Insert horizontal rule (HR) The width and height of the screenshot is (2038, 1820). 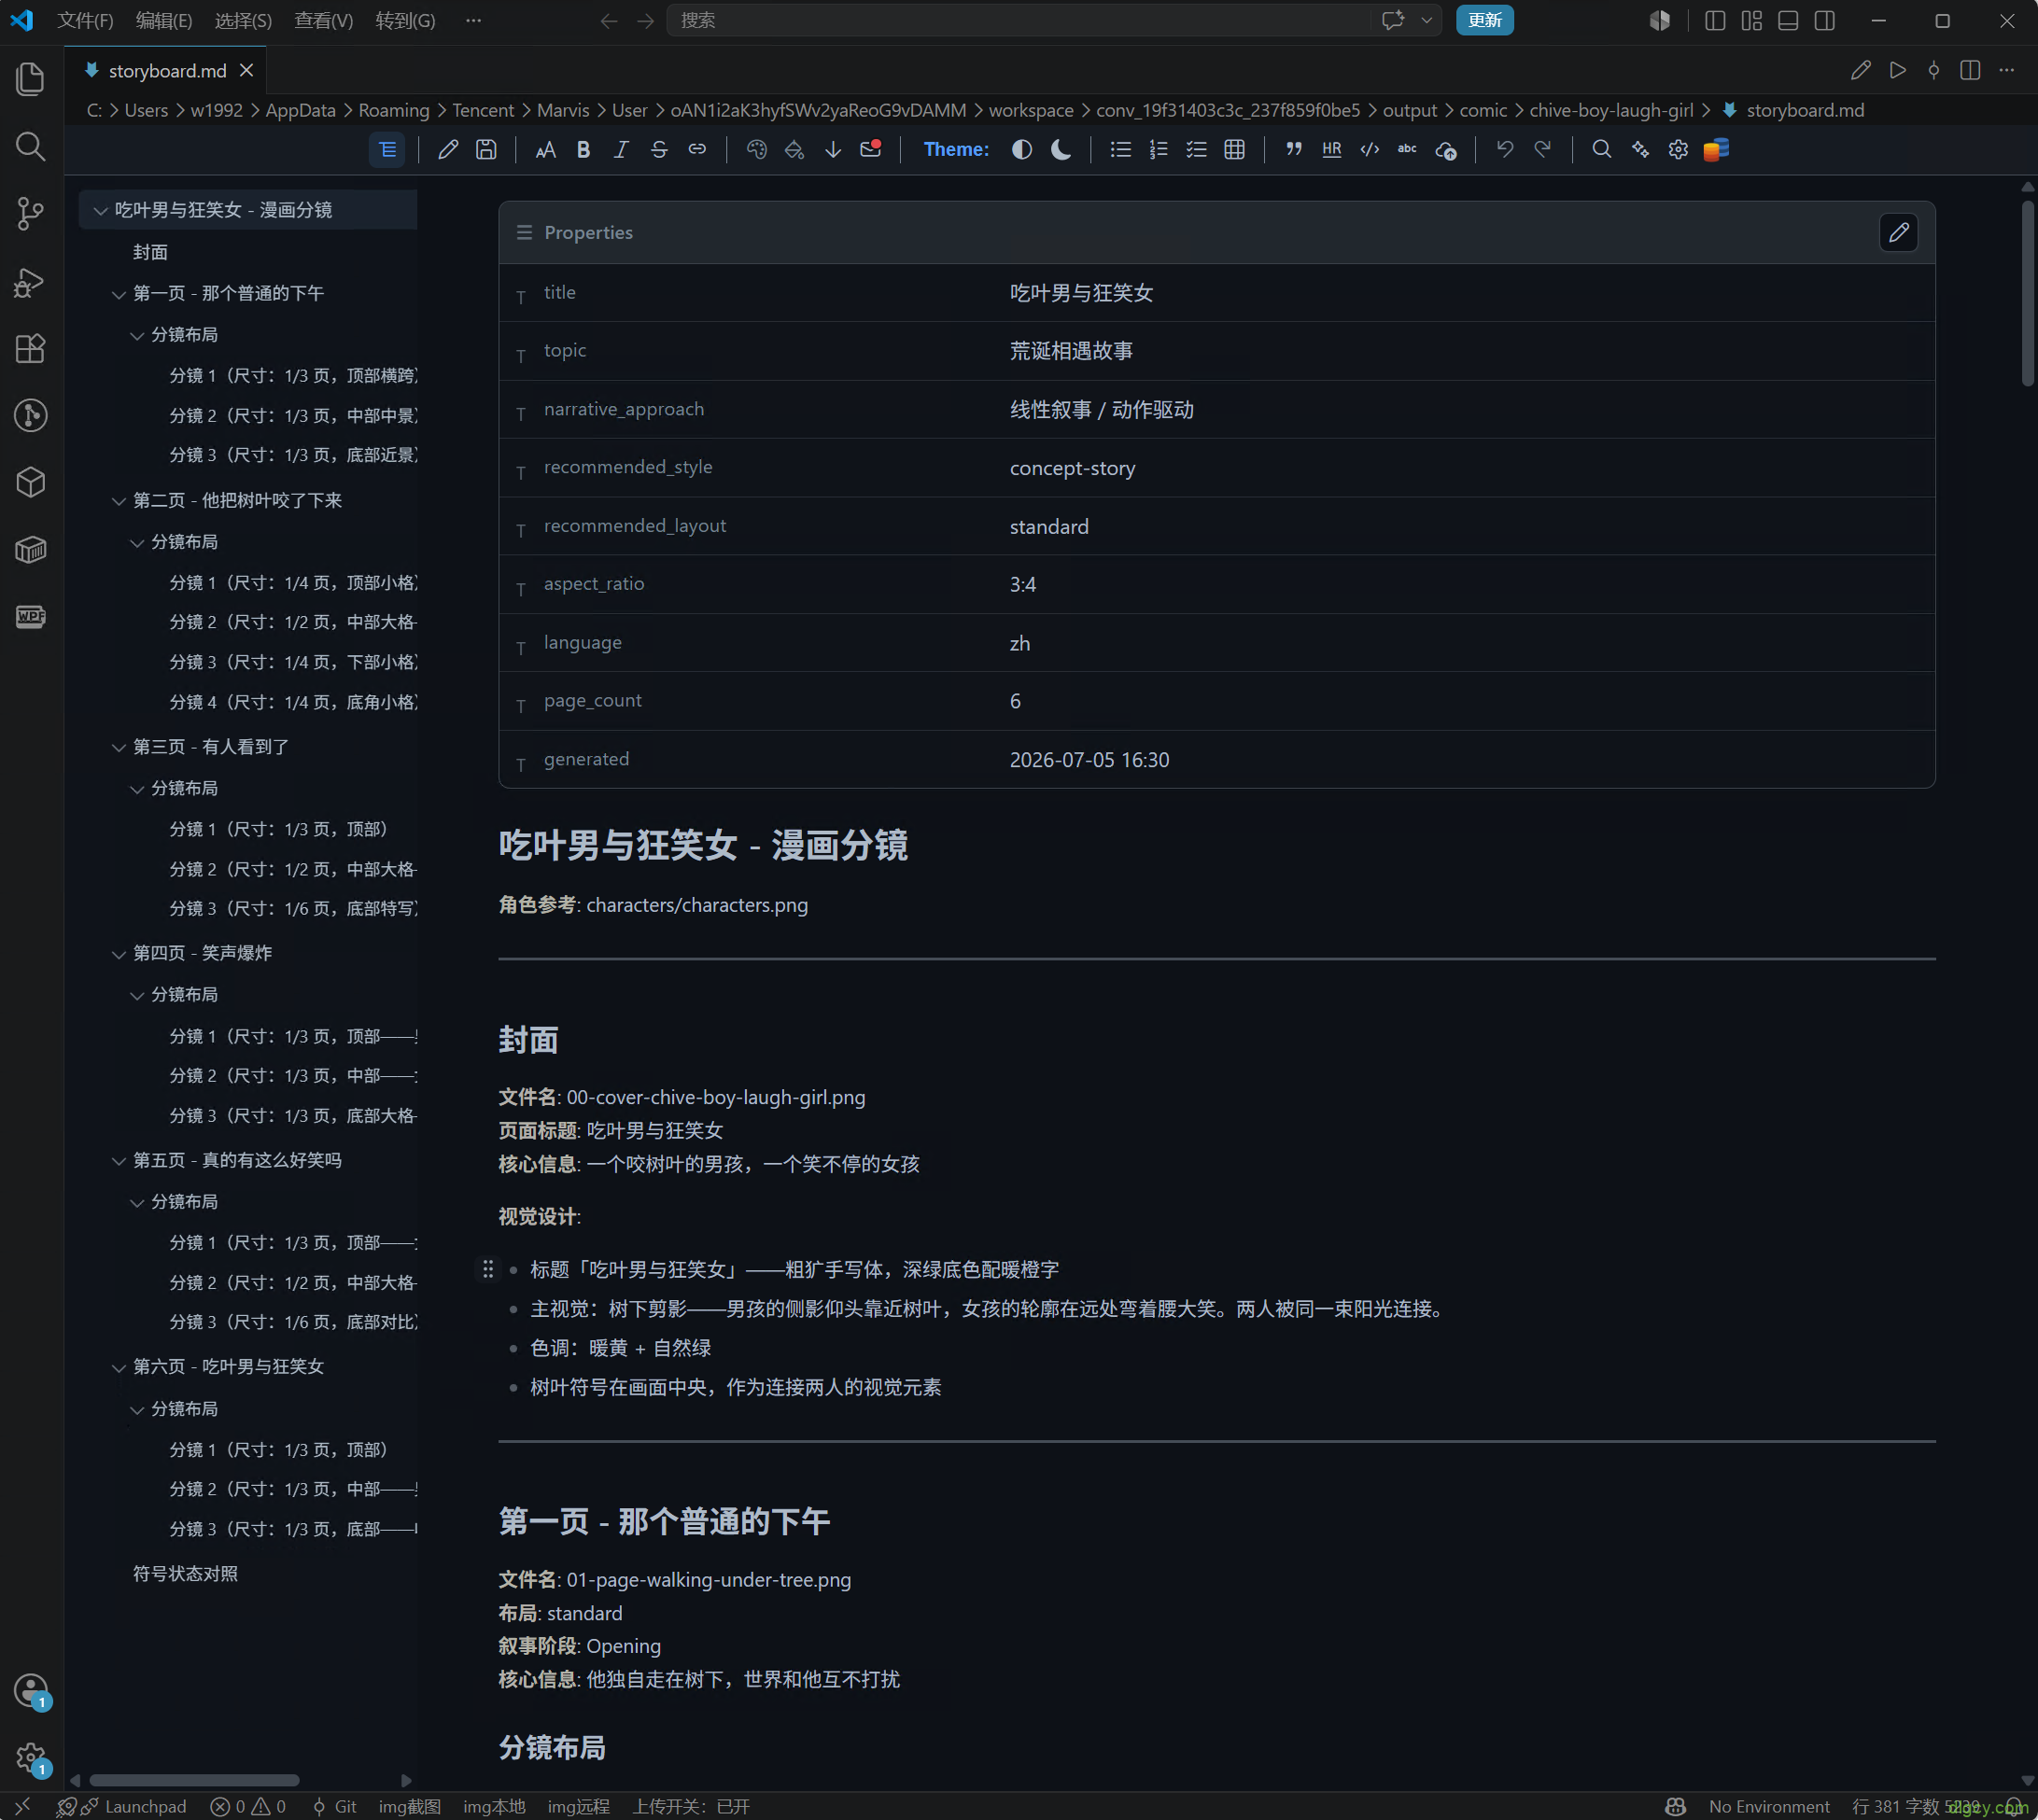(1332, 150)
